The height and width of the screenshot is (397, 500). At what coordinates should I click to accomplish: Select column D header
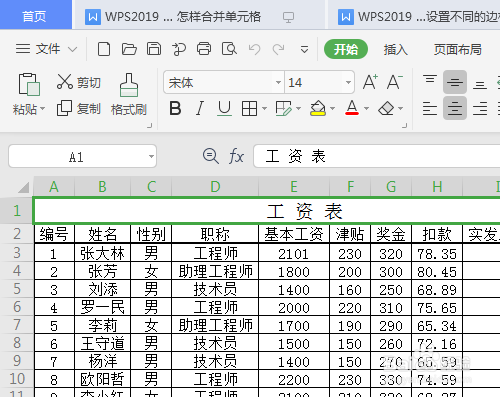[215, 187]
